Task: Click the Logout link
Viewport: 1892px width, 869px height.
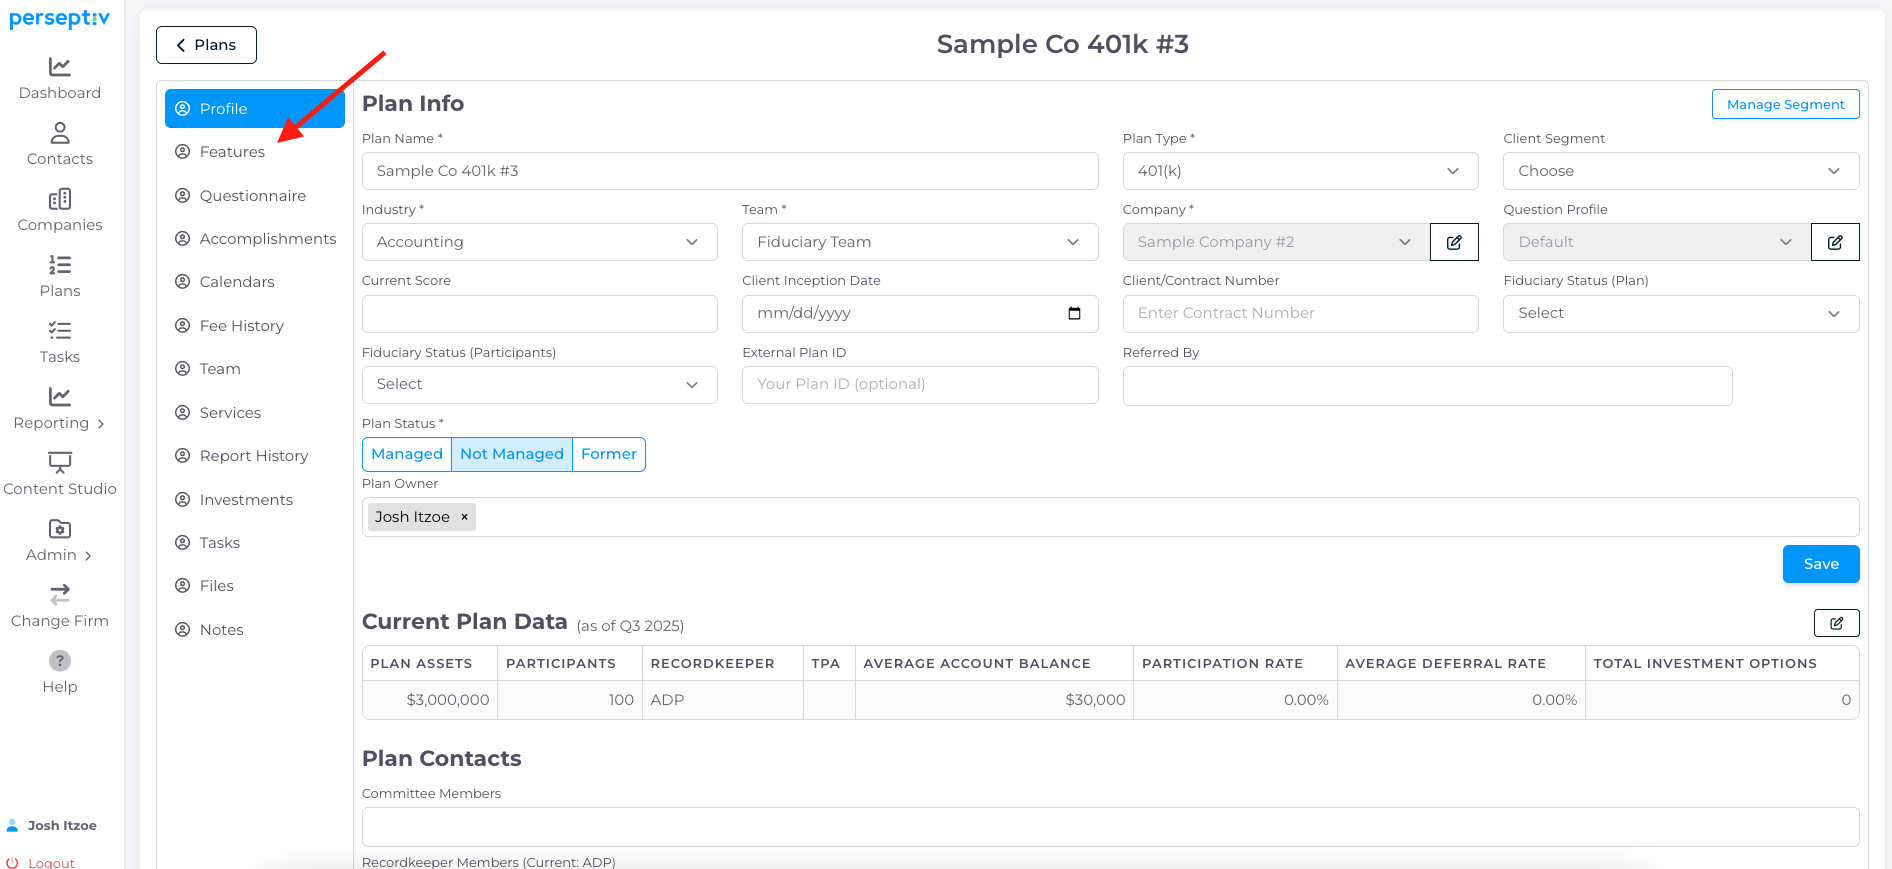Action: point(51,863)
